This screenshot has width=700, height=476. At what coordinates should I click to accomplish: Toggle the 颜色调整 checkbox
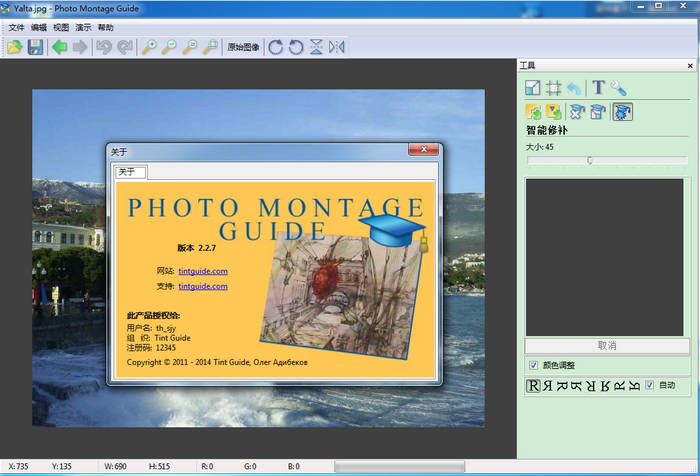(533, 365)
